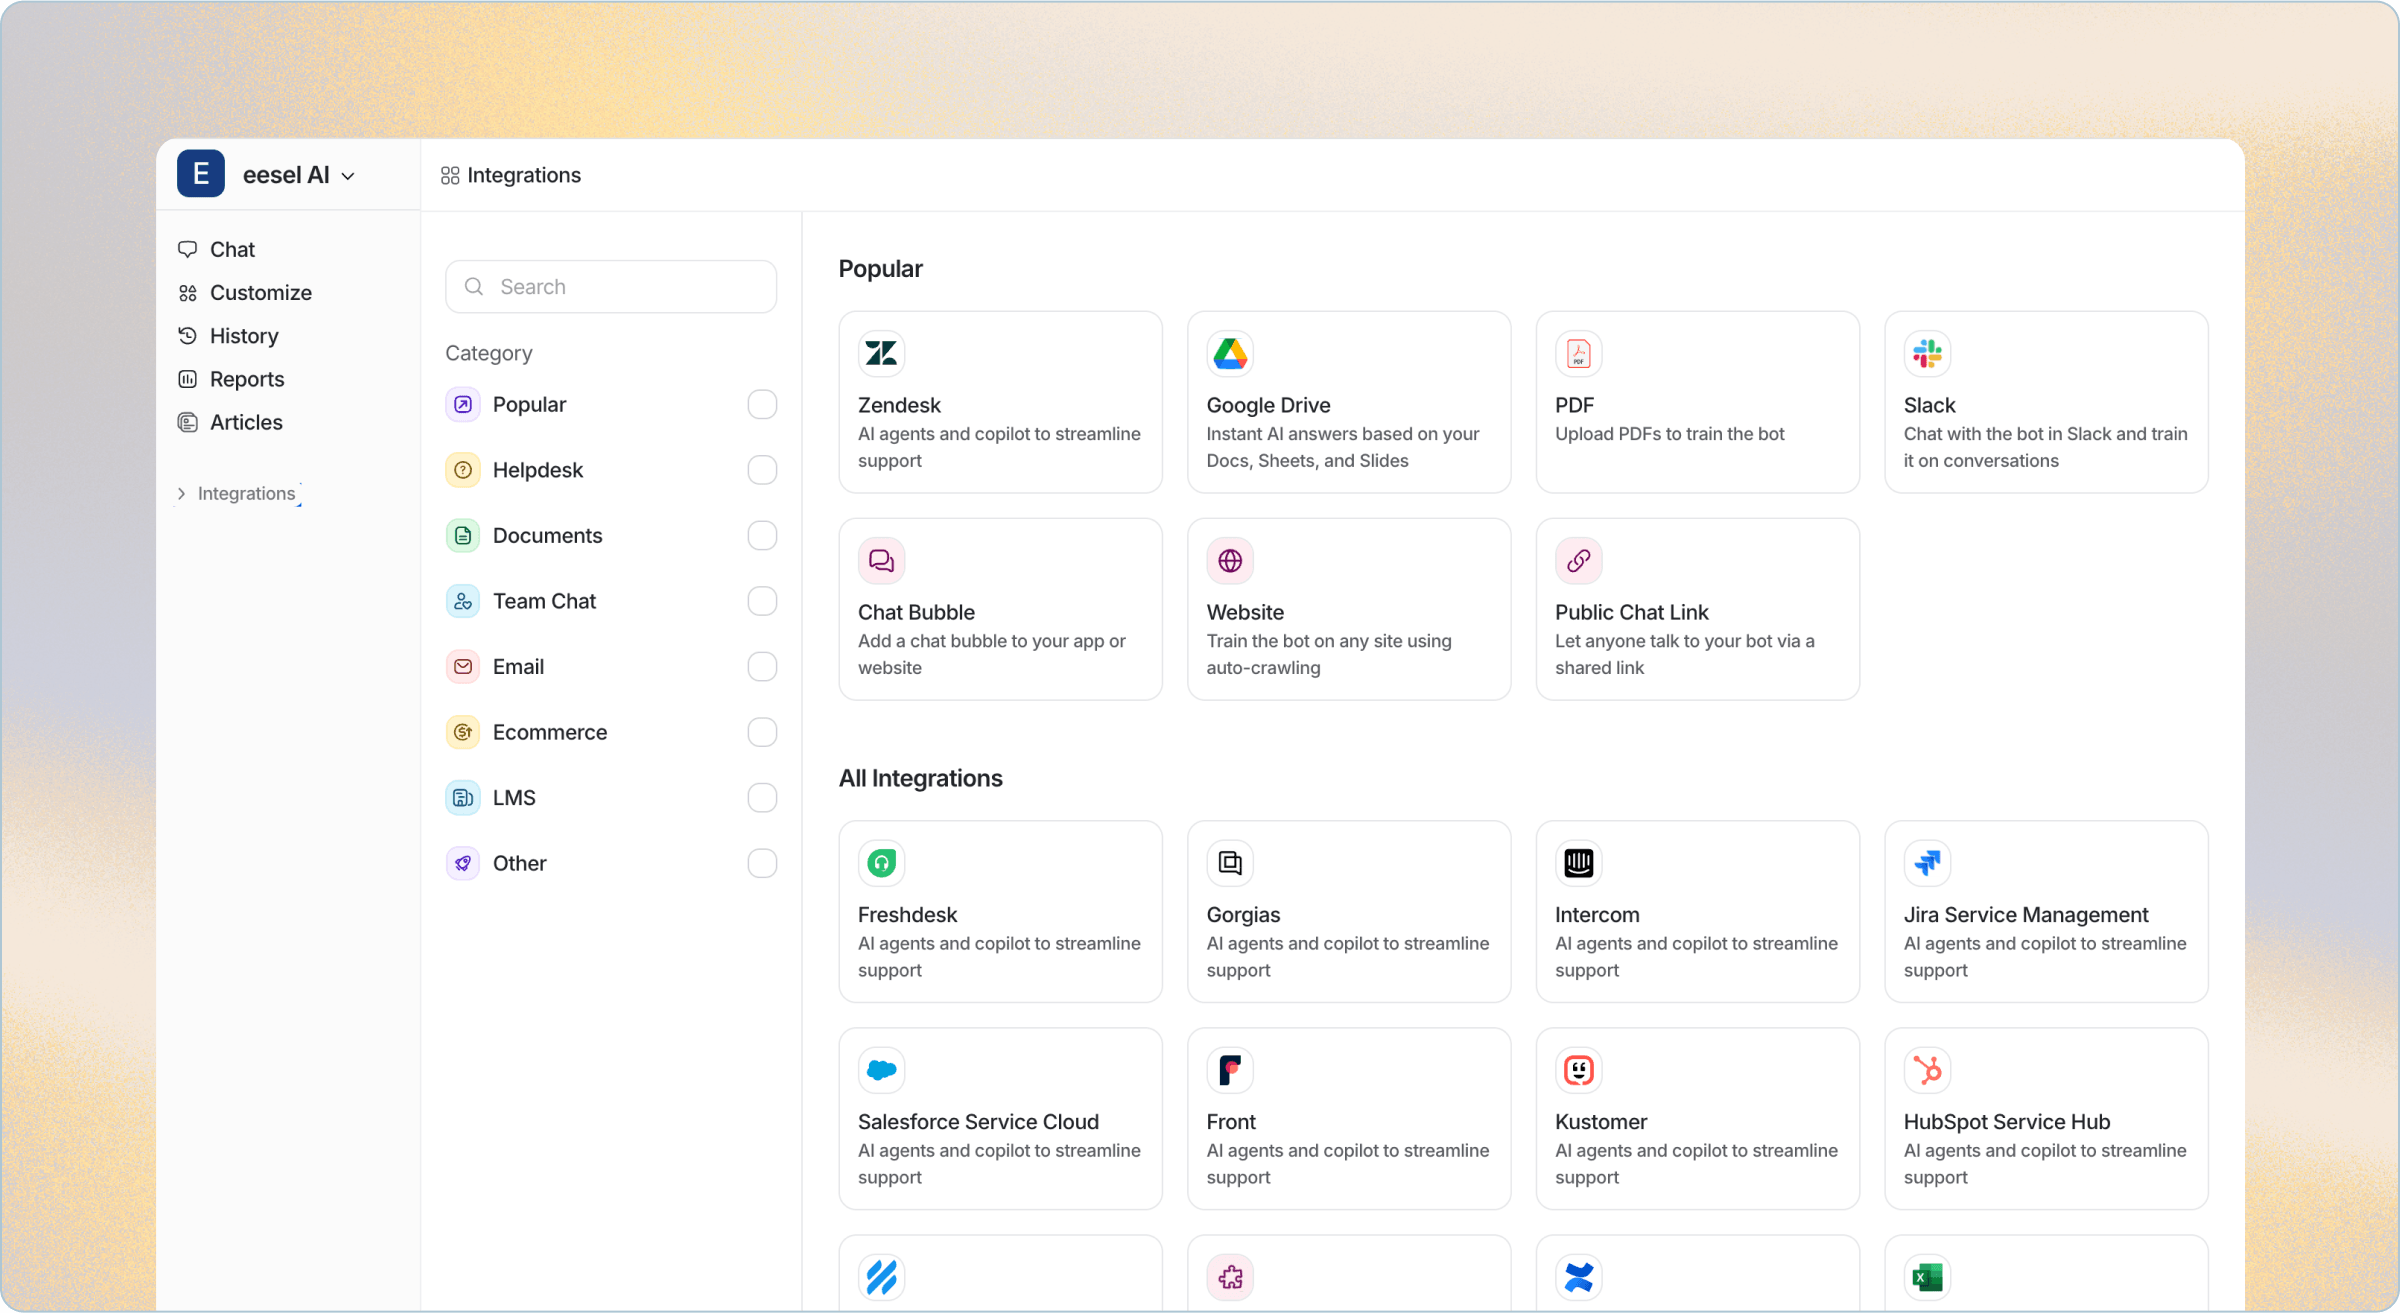Click the Freshdesk logo icon

pyautogui.click(x=881, y=863)
